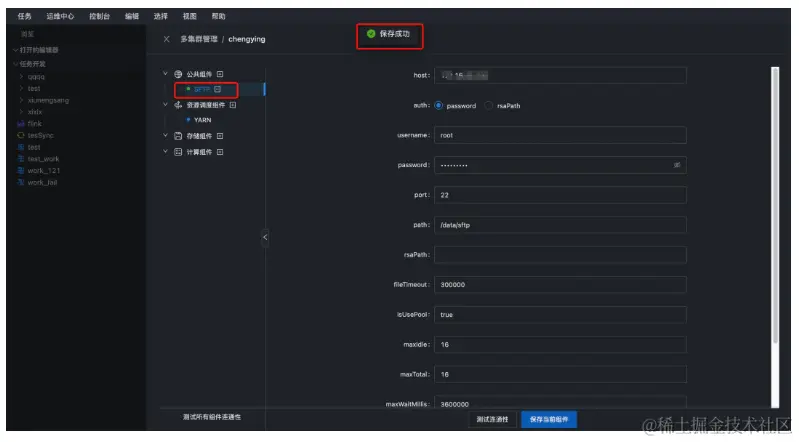This screenshot has width=799, height=442.
Task: Remove the SFTP component with its minus icon
Action: click(218, 89)
